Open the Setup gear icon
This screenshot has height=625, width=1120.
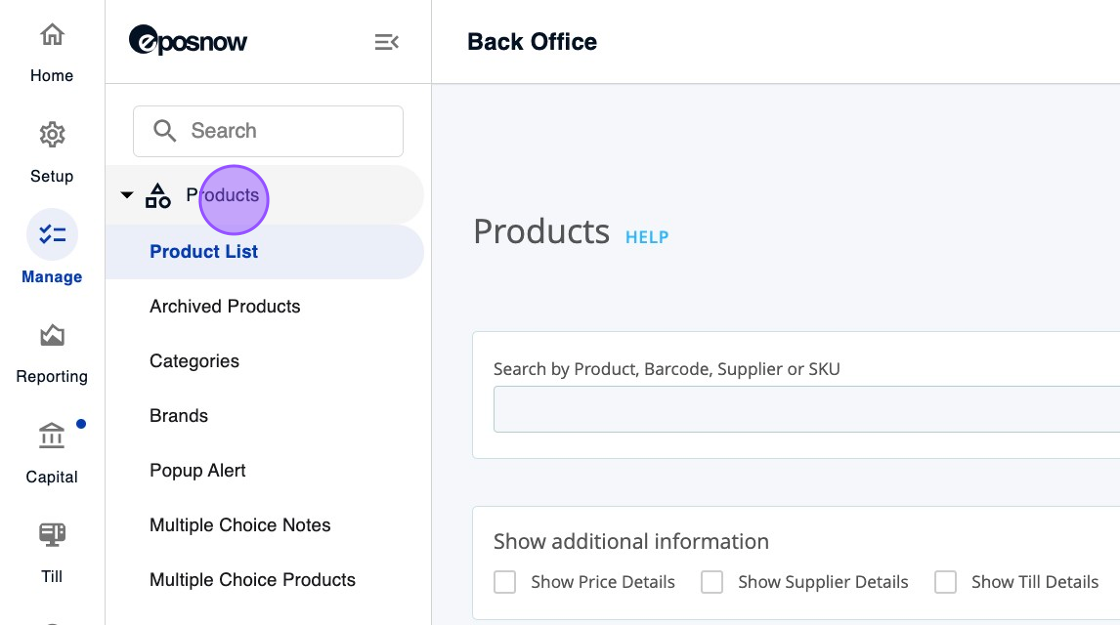pos(52,135)
